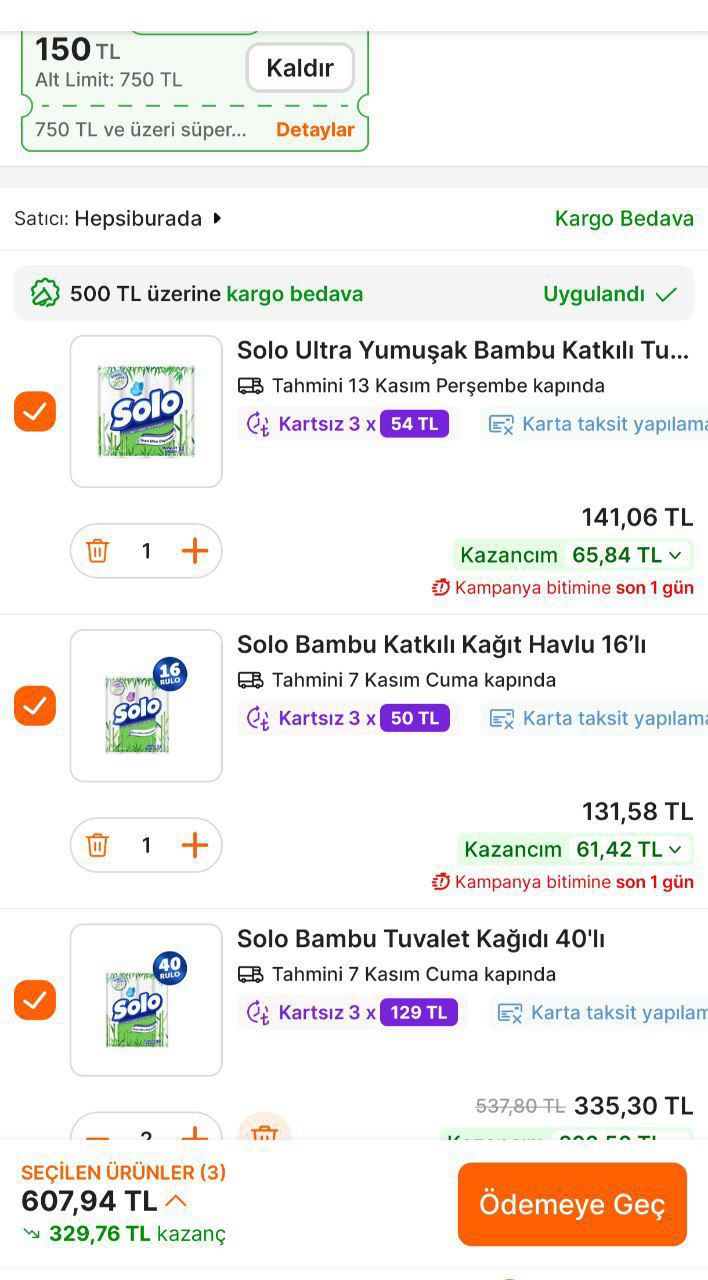Click the trash icon beside Kağıt Havlu quantity
708x1280 pixels.
(x=97, y=845)
